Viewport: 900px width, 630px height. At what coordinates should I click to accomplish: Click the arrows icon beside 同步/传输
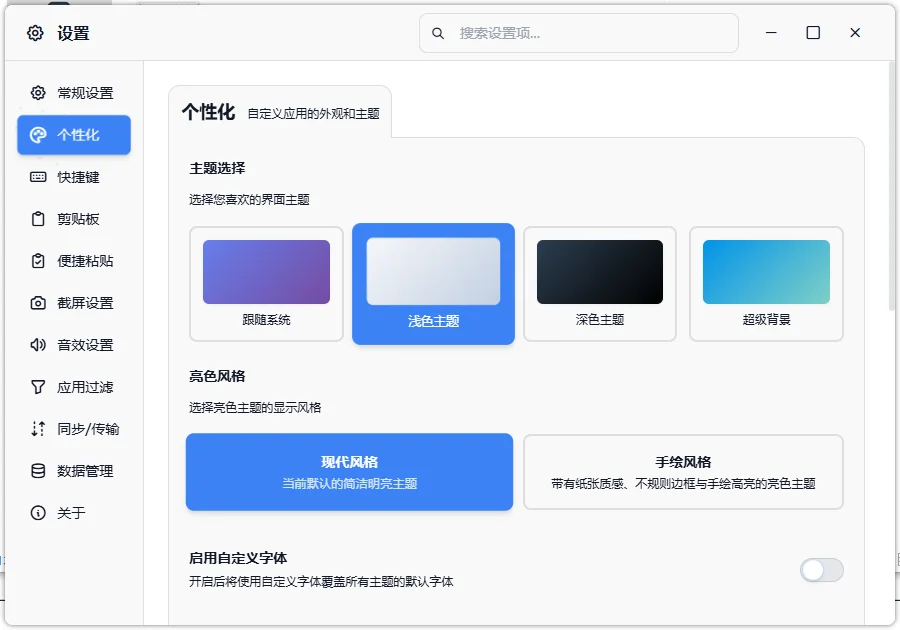38,429
